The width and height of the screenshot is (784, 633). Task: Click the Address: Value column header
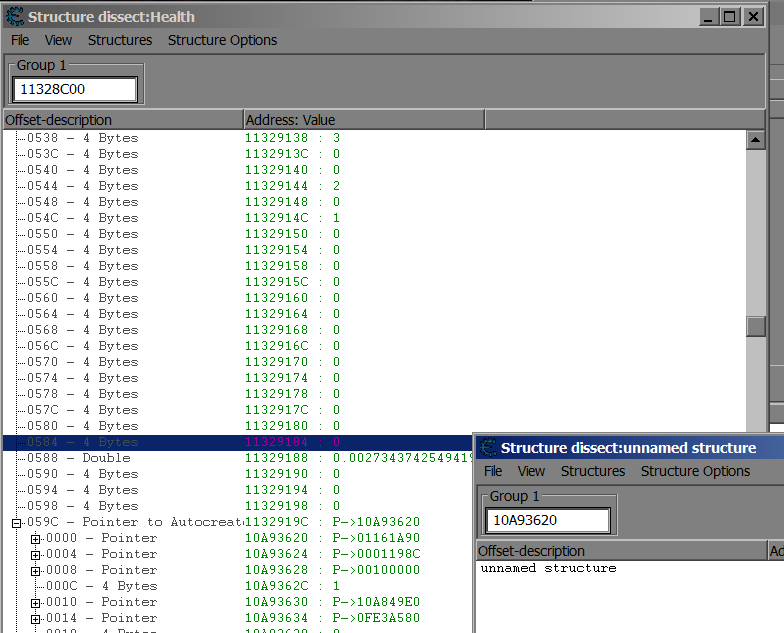pyautogui.click(x=363, y=120)
